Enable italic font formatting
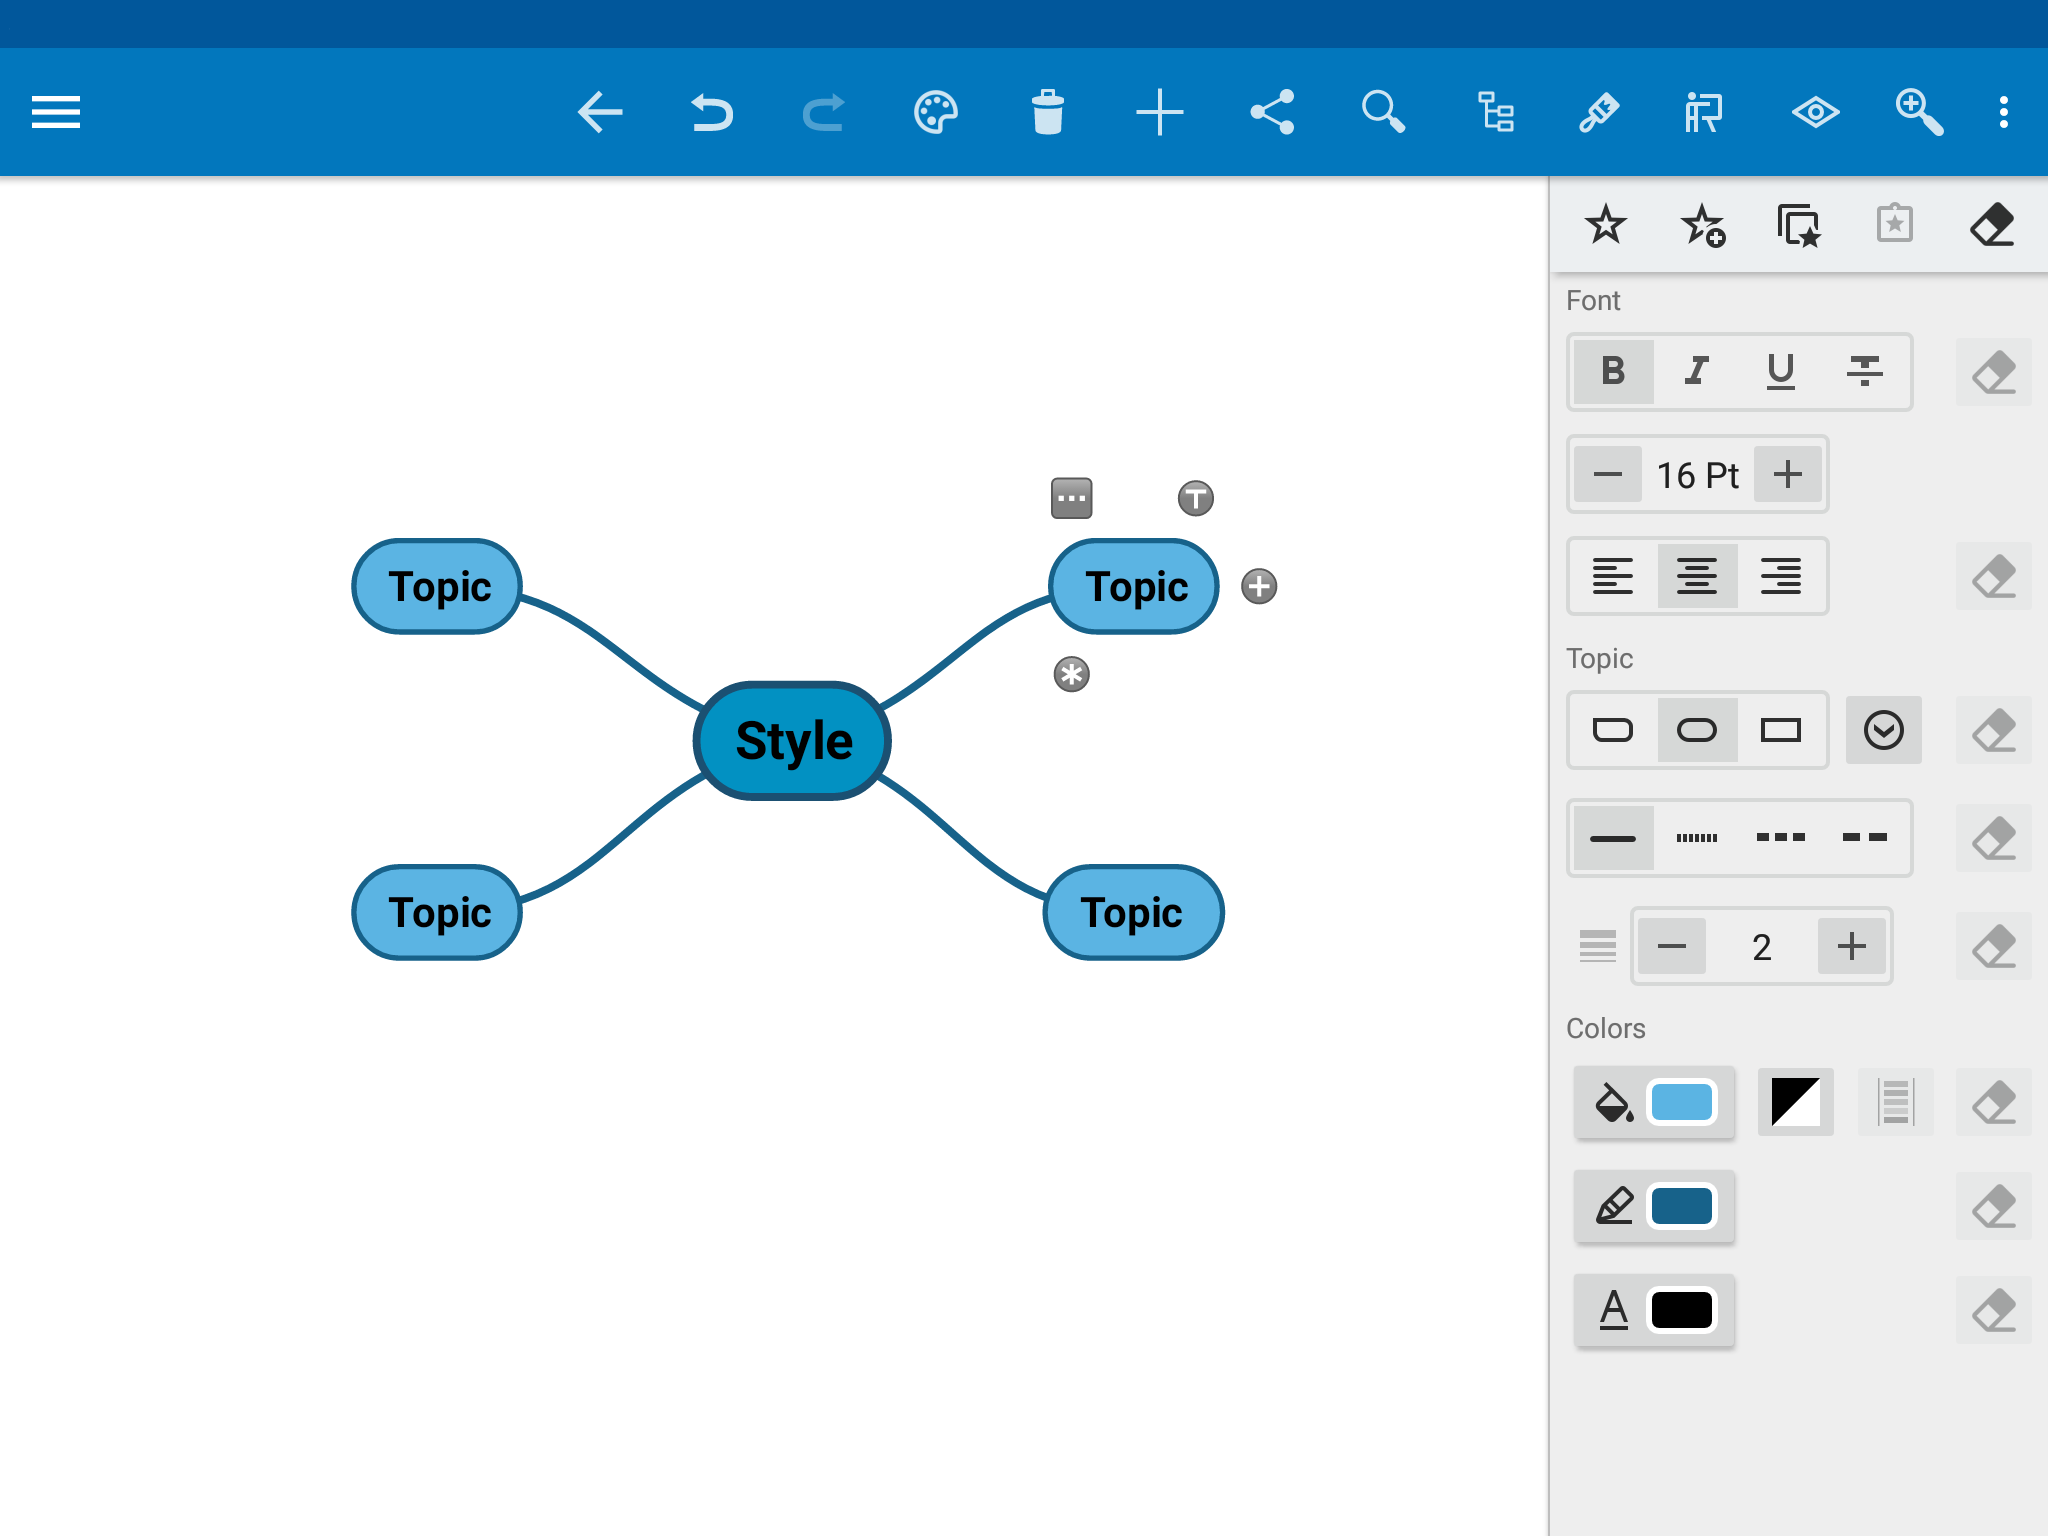The image size is (2048, 1536). tap(1696, 372)
